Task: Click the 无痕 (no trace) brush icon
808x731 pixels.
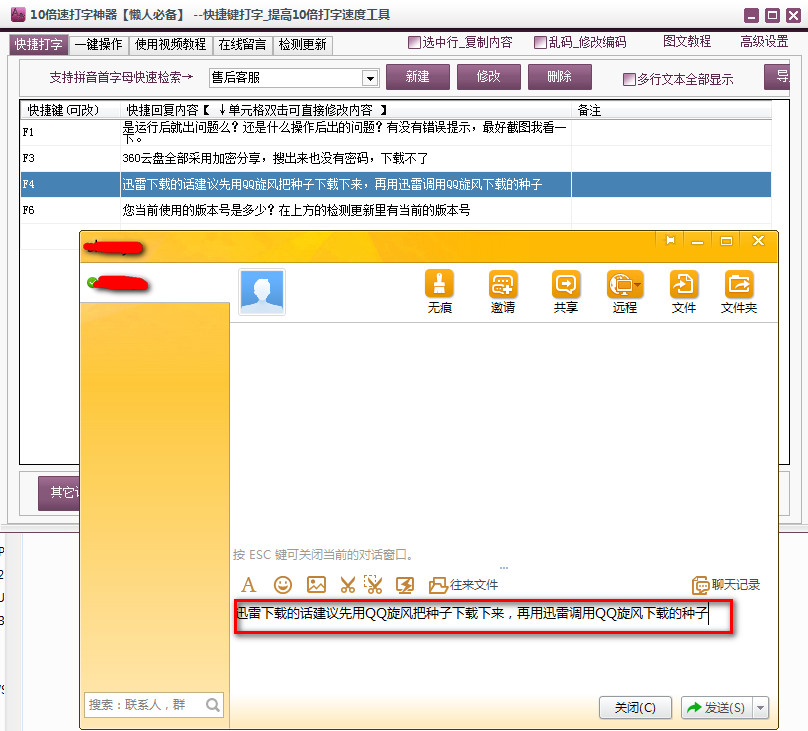Action: tap(439, 284)
